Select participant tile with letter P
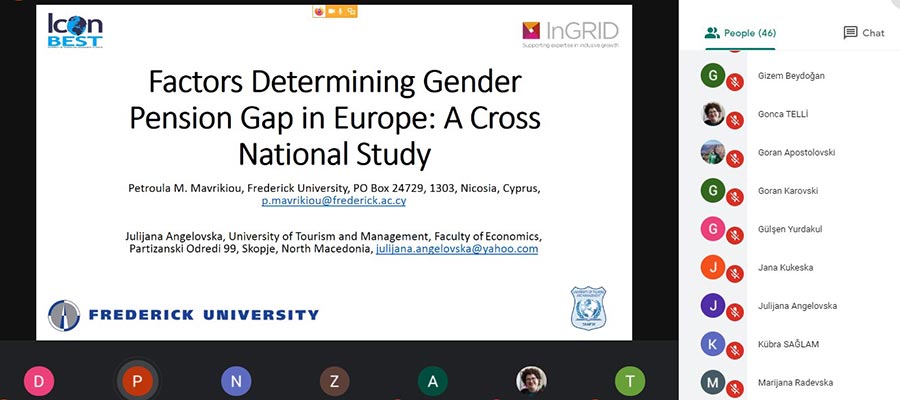The image size is (900, 400). pyautogui.click(x=136, y=380)
